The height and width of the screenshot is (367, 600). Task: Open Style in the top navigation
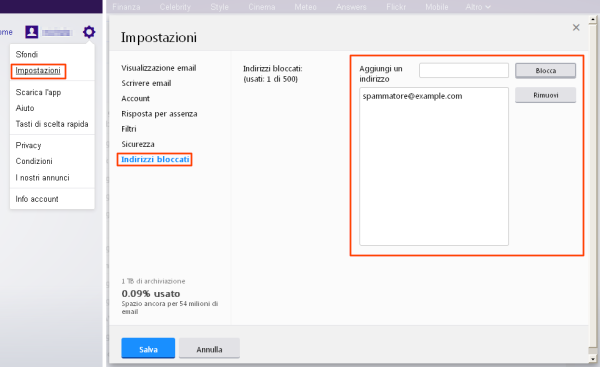point(220,7)
